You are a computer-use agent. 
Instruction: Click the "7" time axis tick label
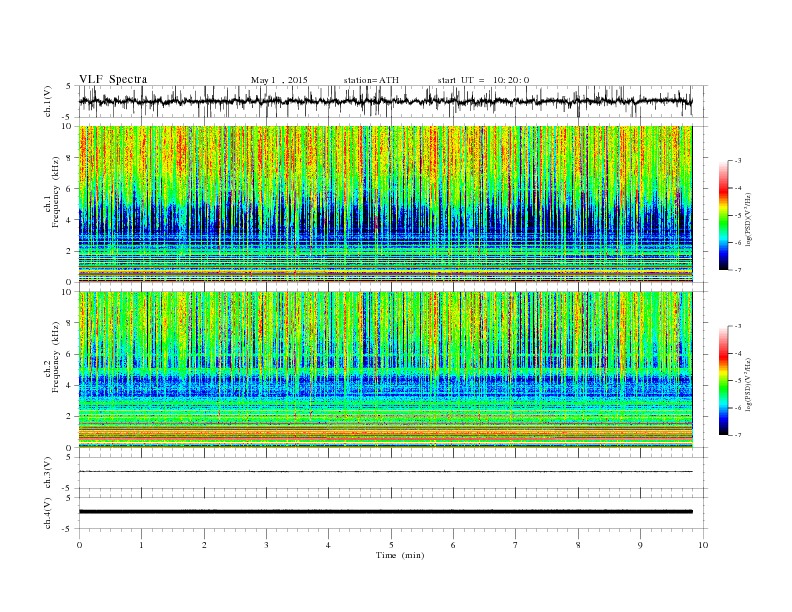[x=516, y=545]
